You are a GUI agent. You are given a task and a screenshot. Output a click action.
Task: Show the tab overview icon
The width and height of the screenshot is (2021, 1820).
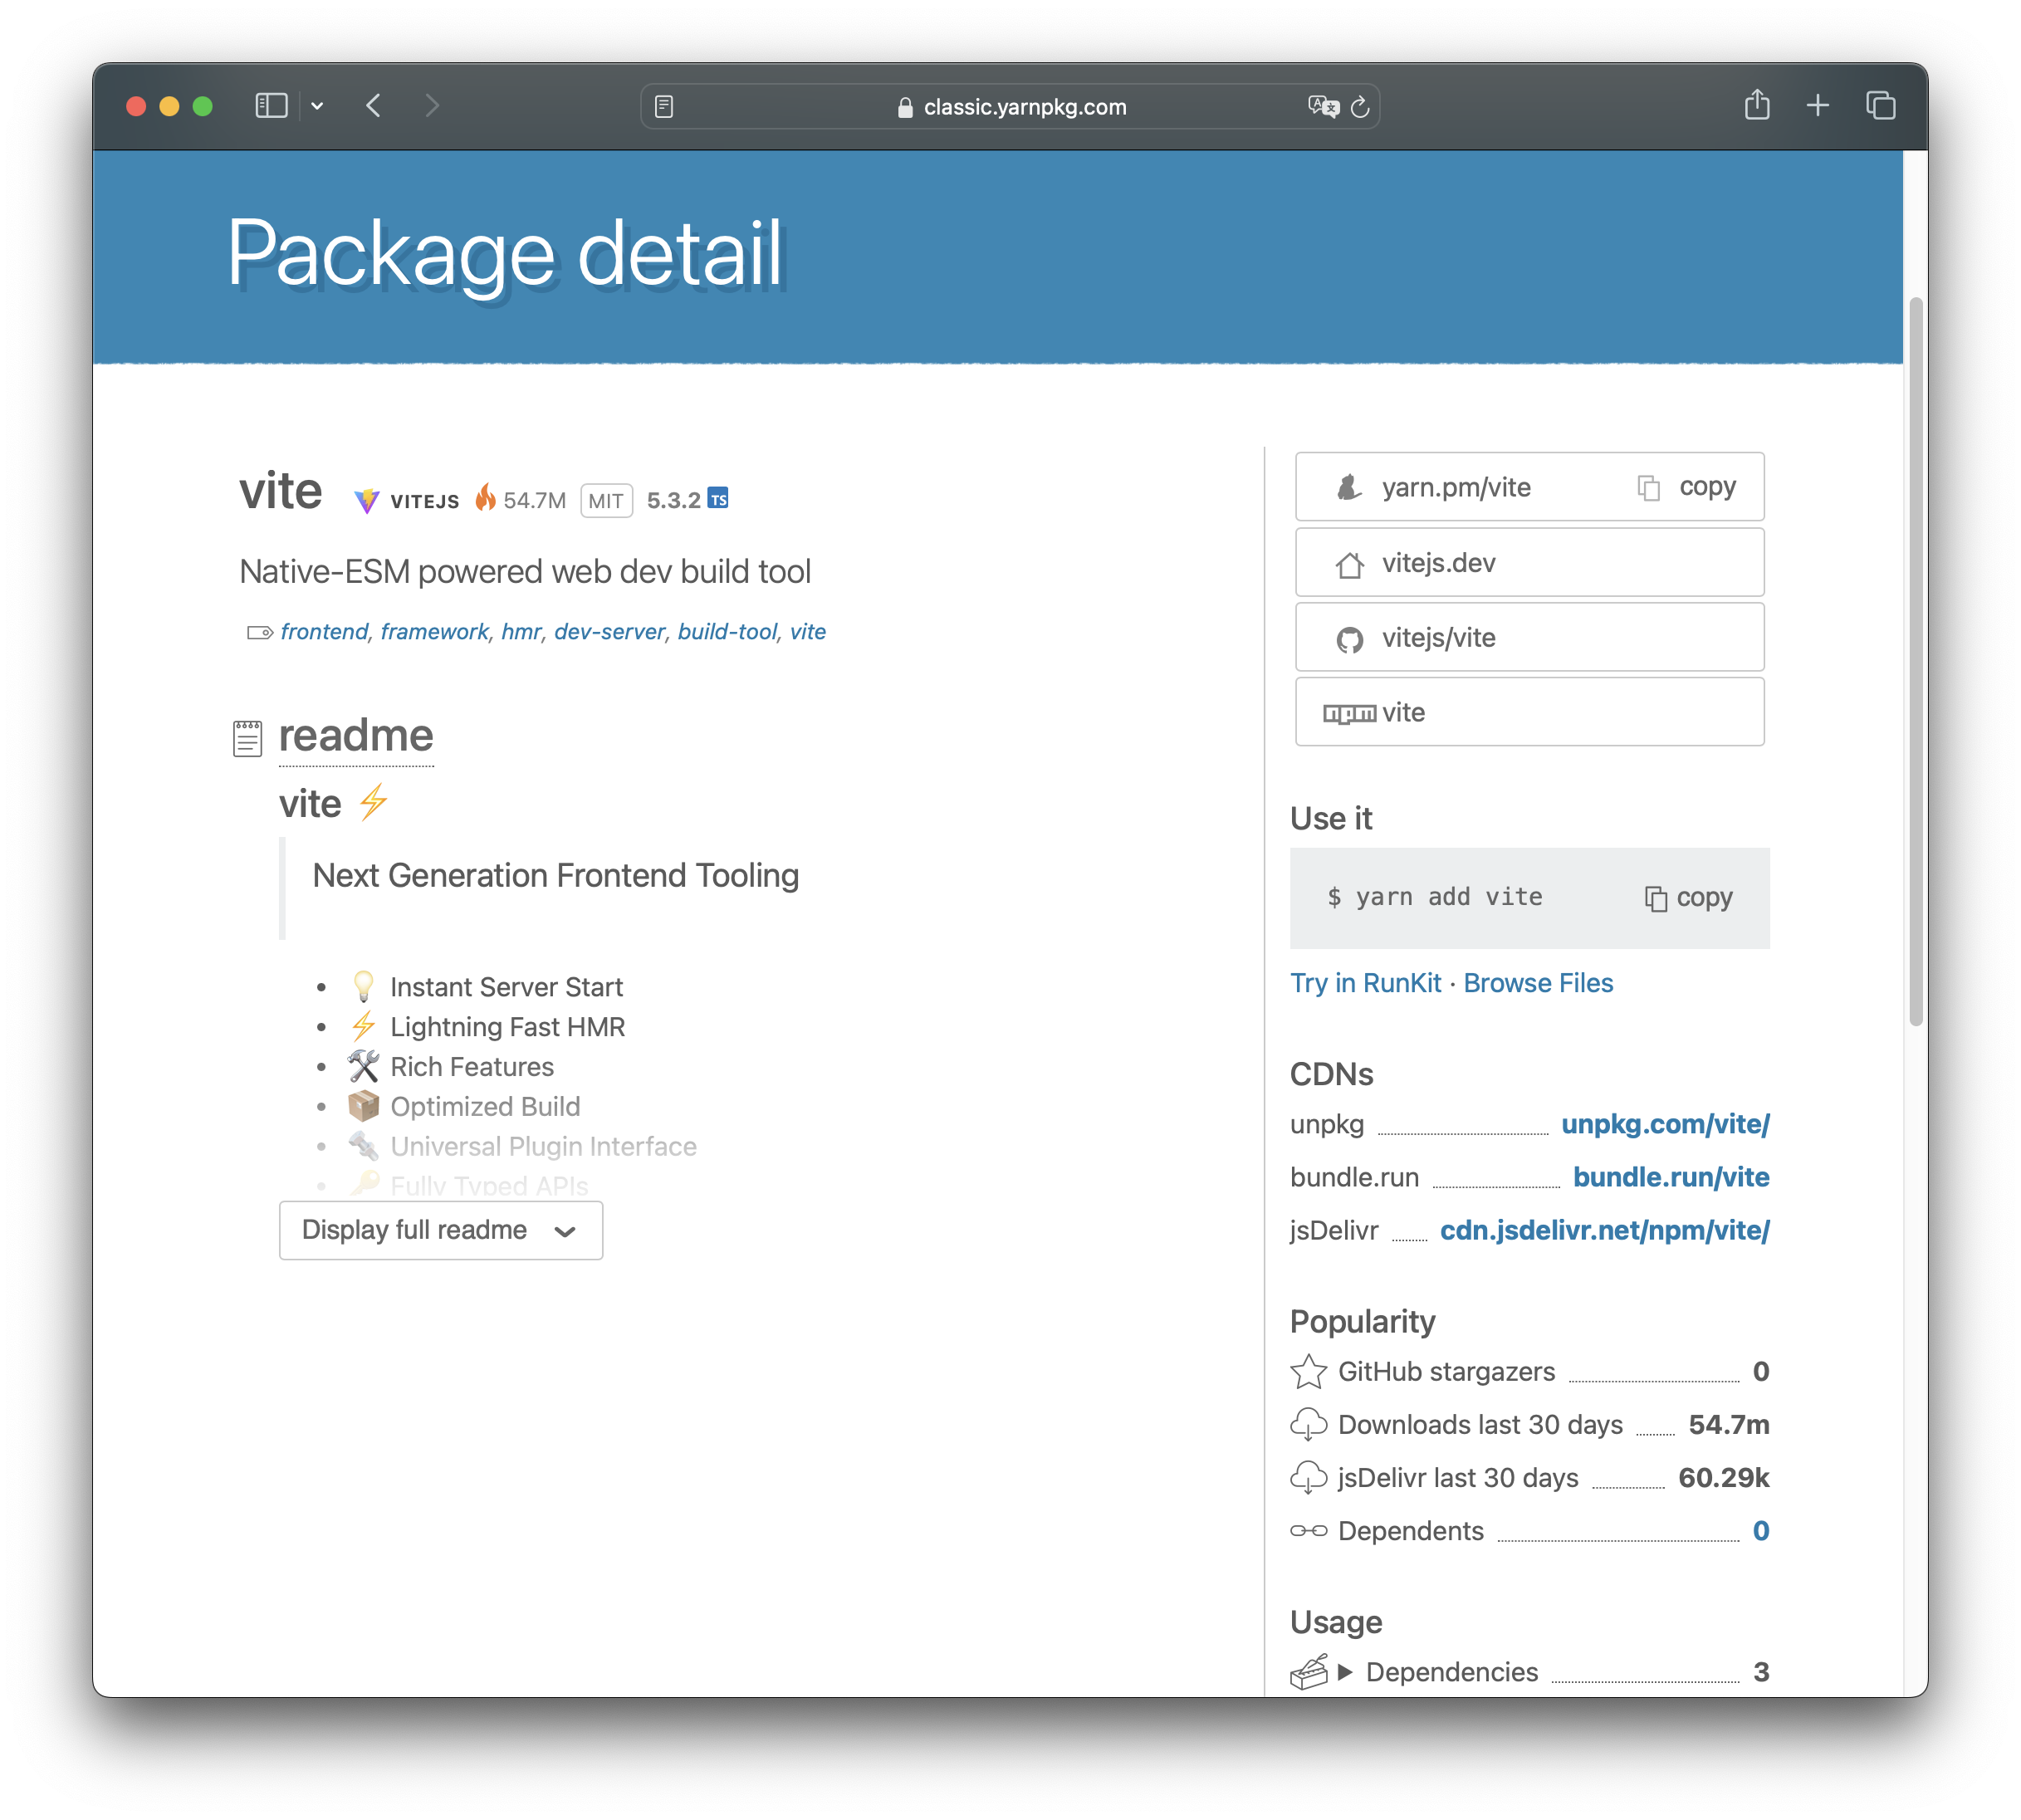[1880, 105]
